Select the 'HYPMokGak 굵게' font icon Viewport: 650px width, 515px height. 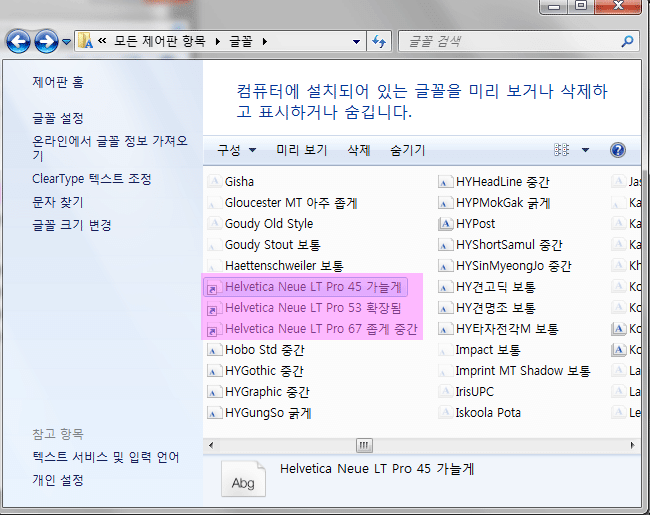point(445,202)
